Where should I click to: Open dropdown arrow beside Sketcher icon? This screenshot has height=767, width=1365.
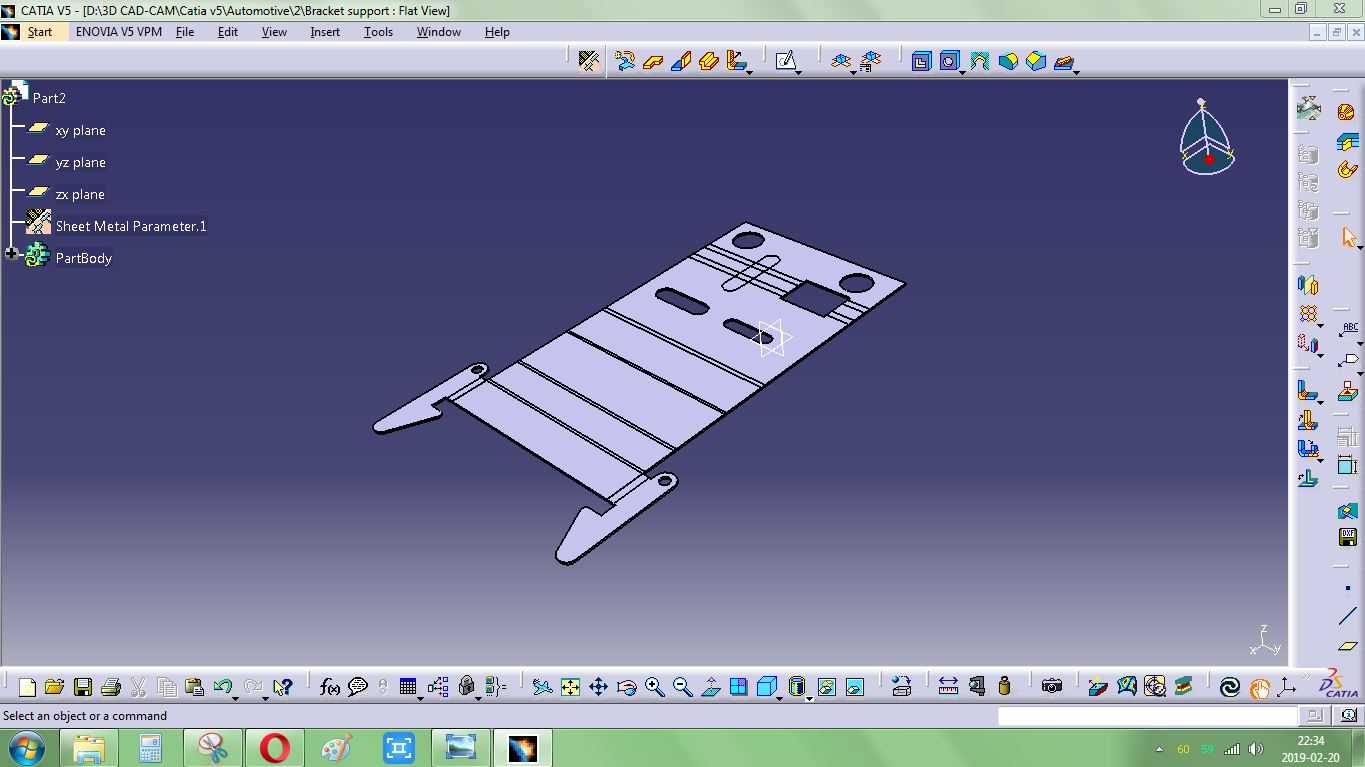[799, 72]
